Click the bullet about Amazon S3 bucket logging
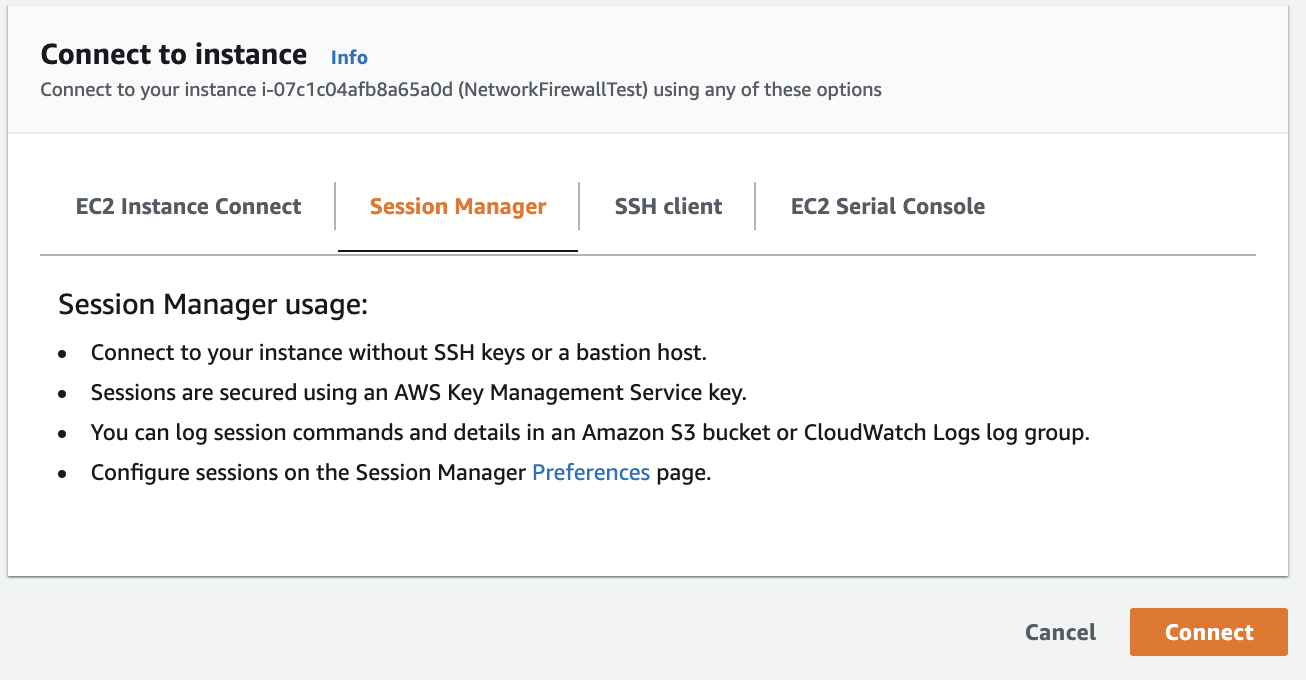 [590, 433]
